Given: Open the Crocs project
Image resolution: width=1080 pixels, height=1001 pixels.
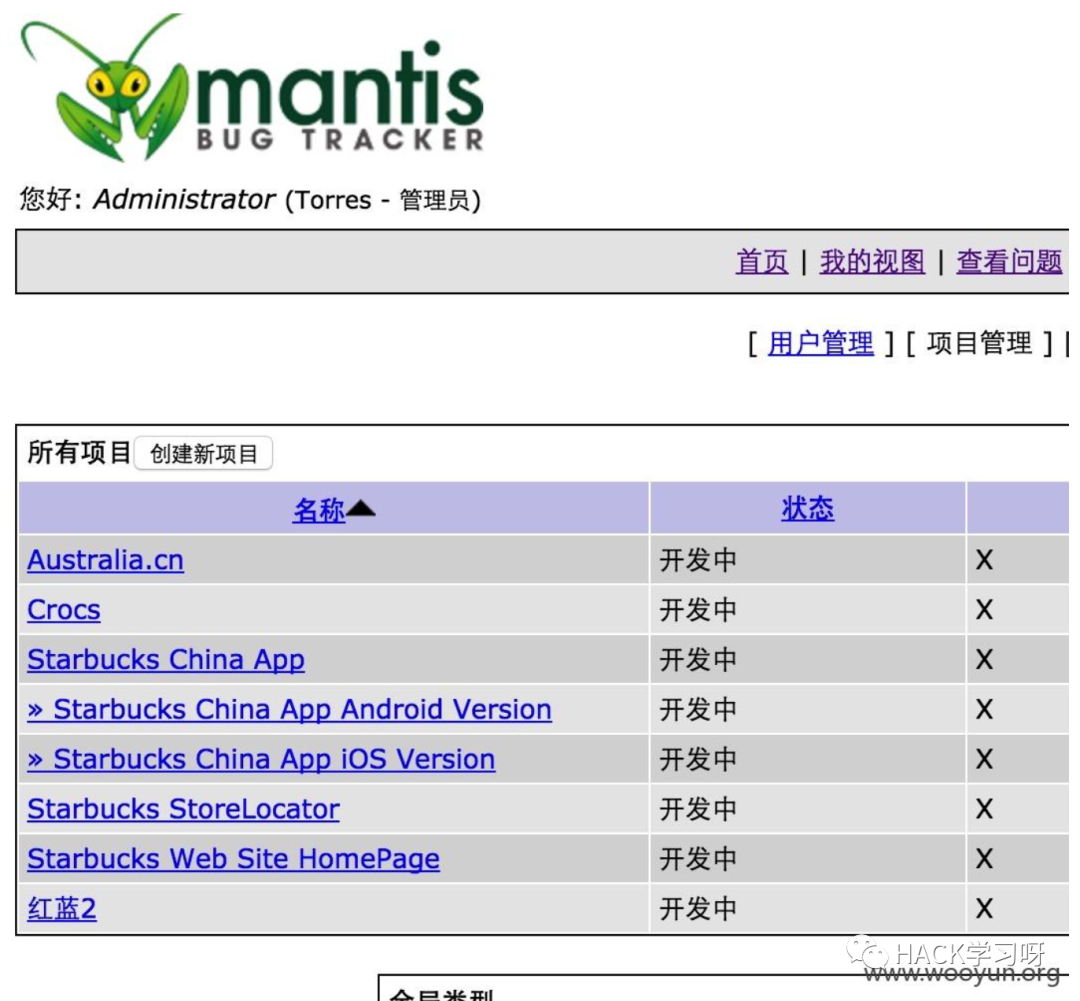Looking at the screenshot, I should (64, 610).
